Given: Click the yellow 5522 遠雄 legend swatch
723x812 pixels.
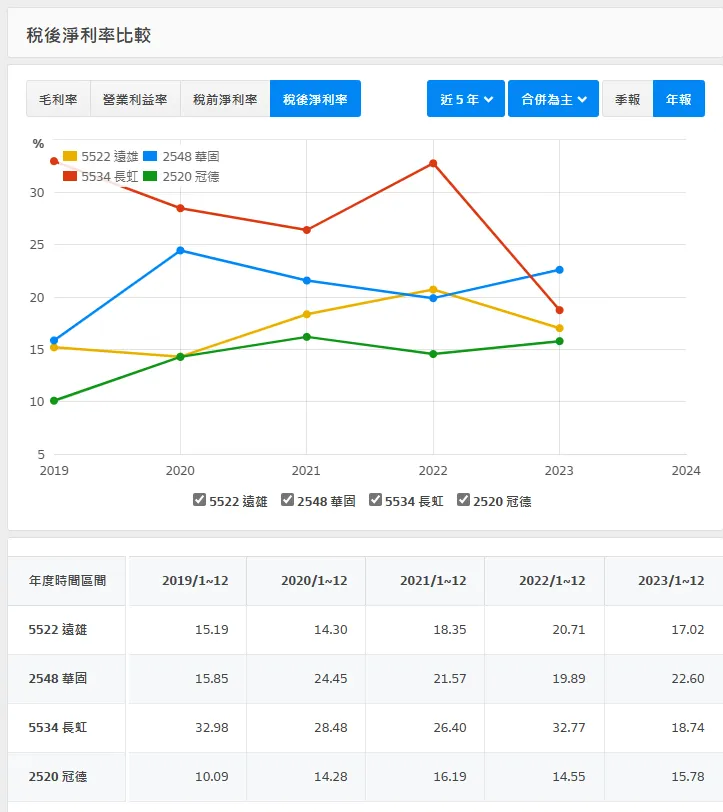Looking at the screenshot, I should click(70, 156).
